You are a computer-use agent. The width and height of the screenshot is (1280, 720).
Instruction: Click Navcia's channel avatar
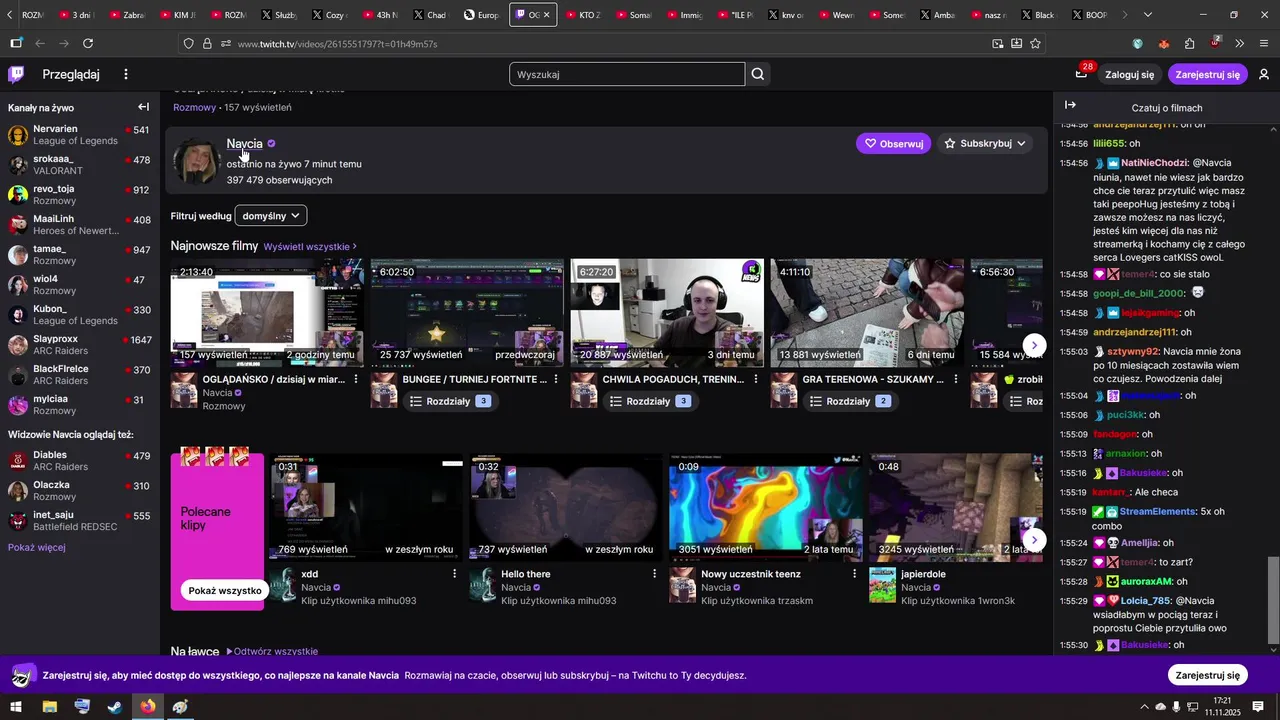[x=196, y=161]
